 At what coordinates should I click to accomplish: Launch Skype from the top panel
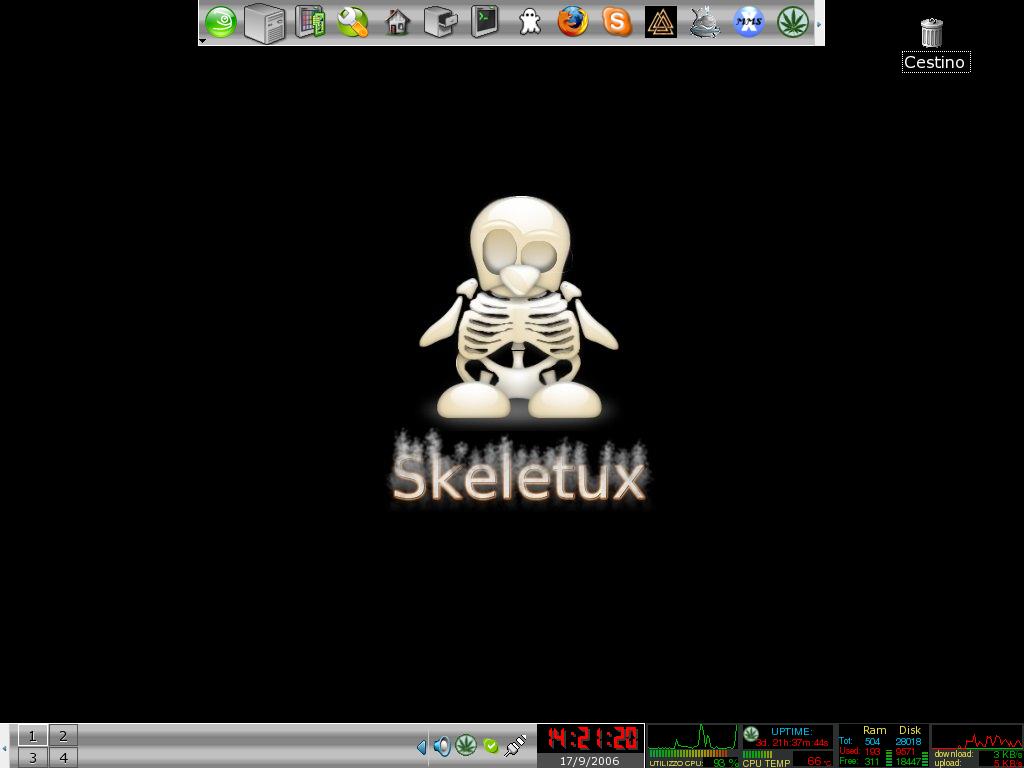pyautogui.click(x=616, y=22)
